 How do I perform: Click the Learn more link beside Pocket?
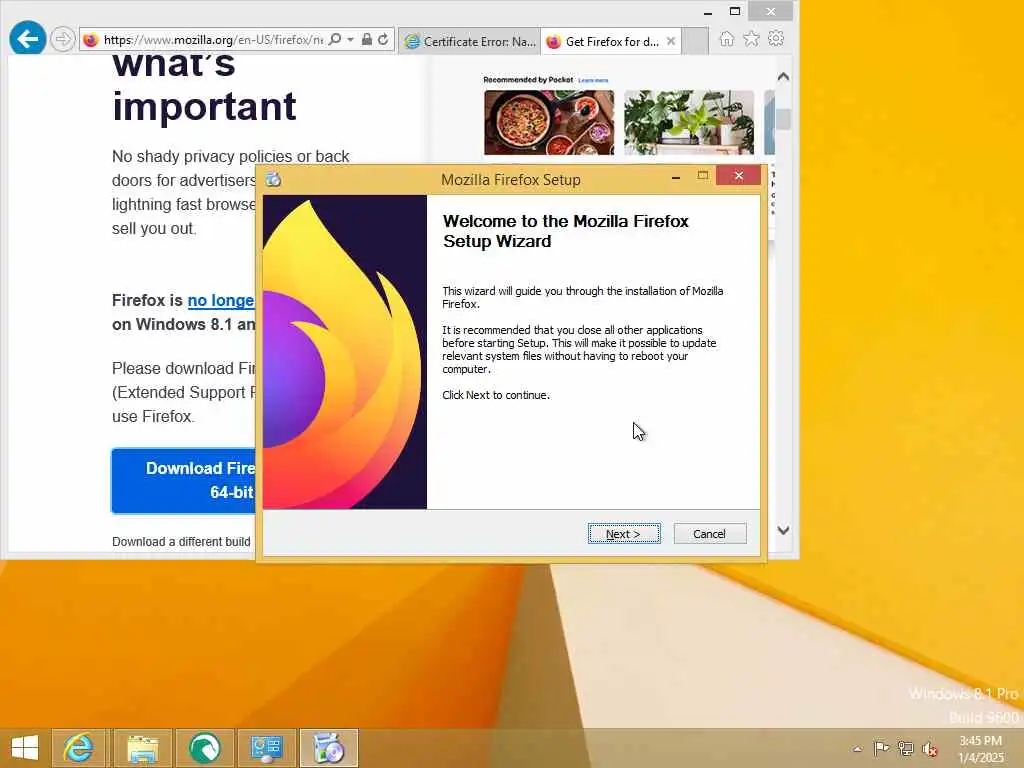(x=593, y=80)
